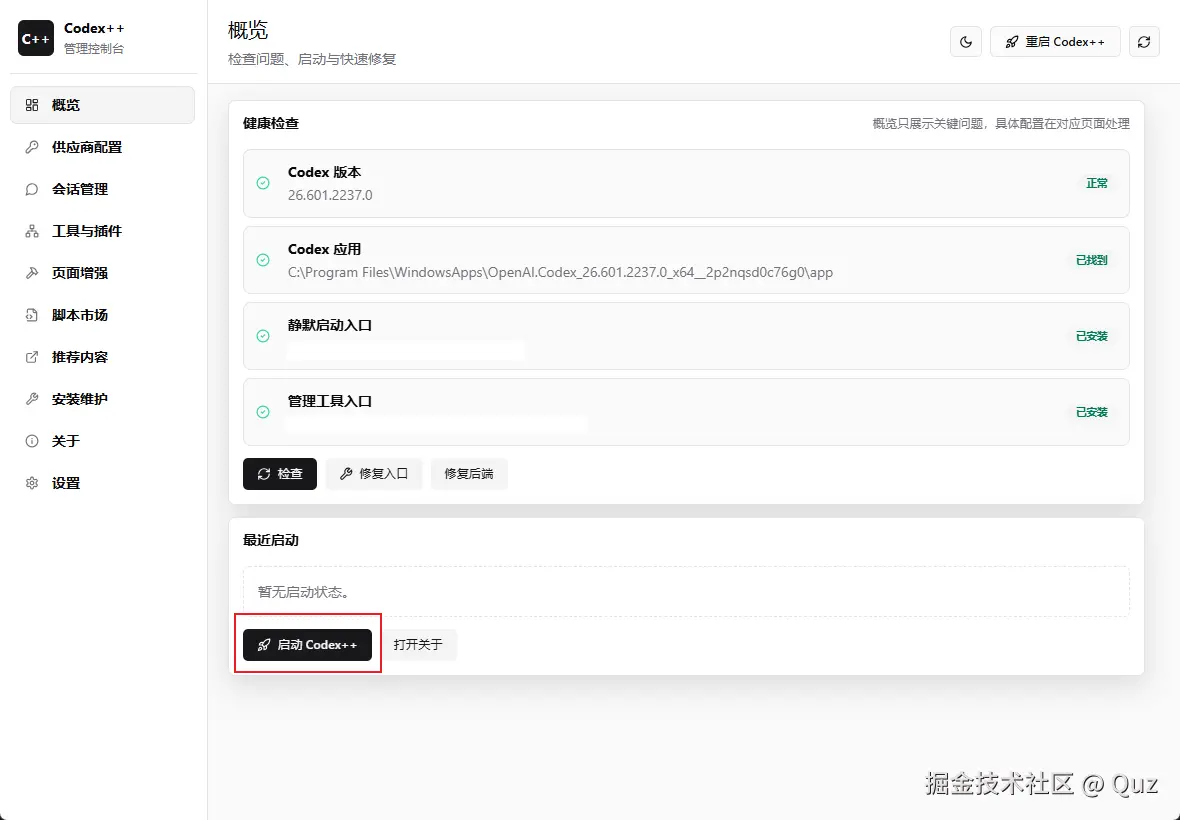Toggle dark mode with the moon icon
This screenshot has height=820, width=1180.
point(966,42)
